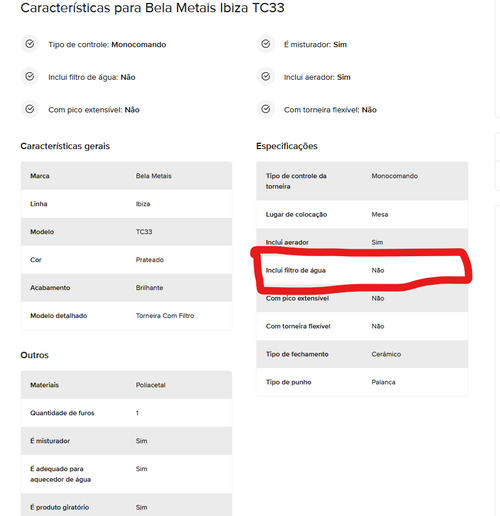Click the circled Inclui filtro de água row
Image resolution: width=500 pixels, height=516 pixels.
coord(362,270)
